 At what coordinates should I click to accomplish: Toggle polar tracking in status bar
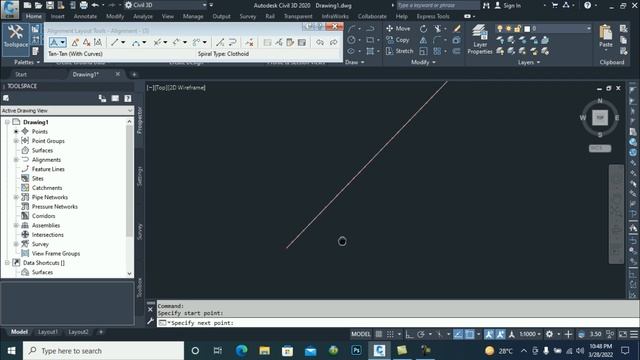(x=420, y=334)
